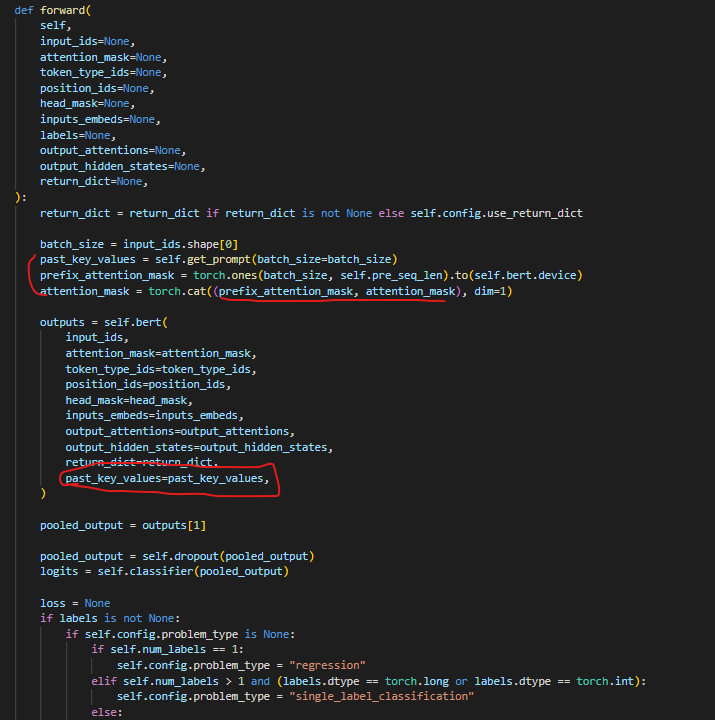Click 'token_type_ids=token_type_ids,' argument
The height and width of the screenshot is (720, 715).
click(x=161, y=369)
